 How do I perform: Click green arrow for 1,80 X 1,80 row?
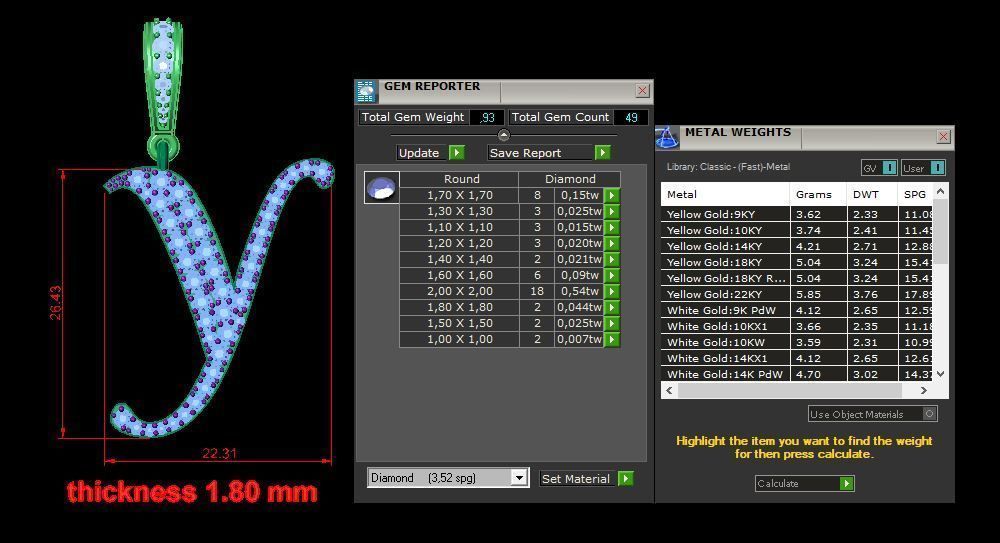click(x=612, y=307)
